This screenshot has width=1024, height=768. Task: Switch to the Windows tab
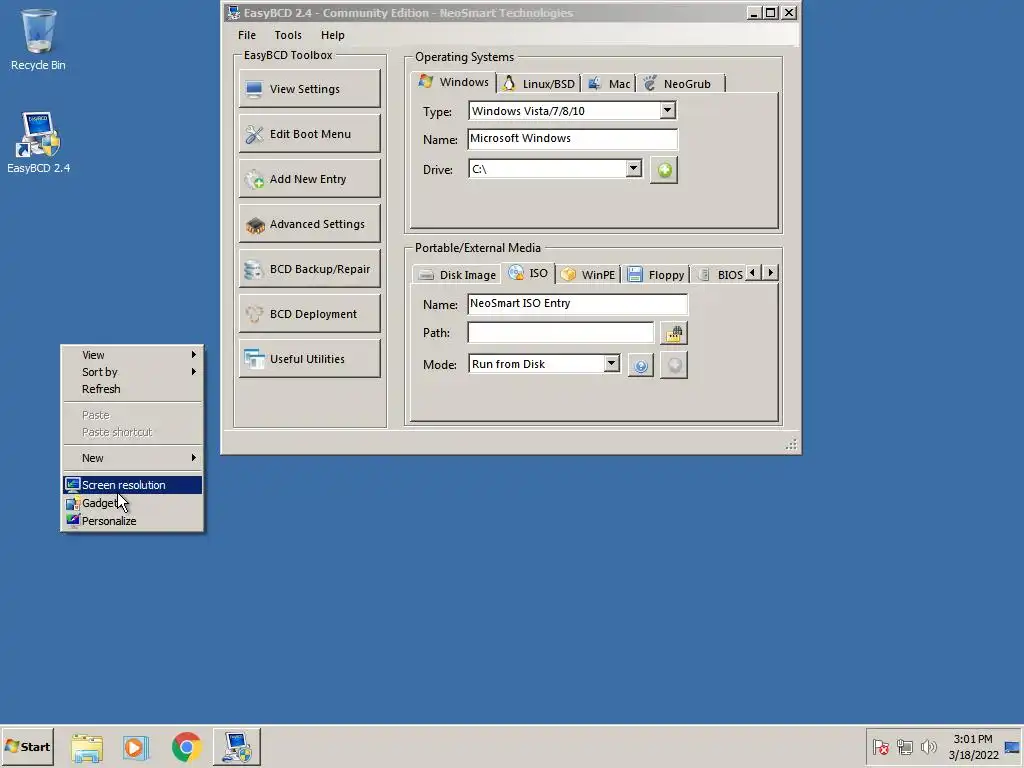[454, 82]
